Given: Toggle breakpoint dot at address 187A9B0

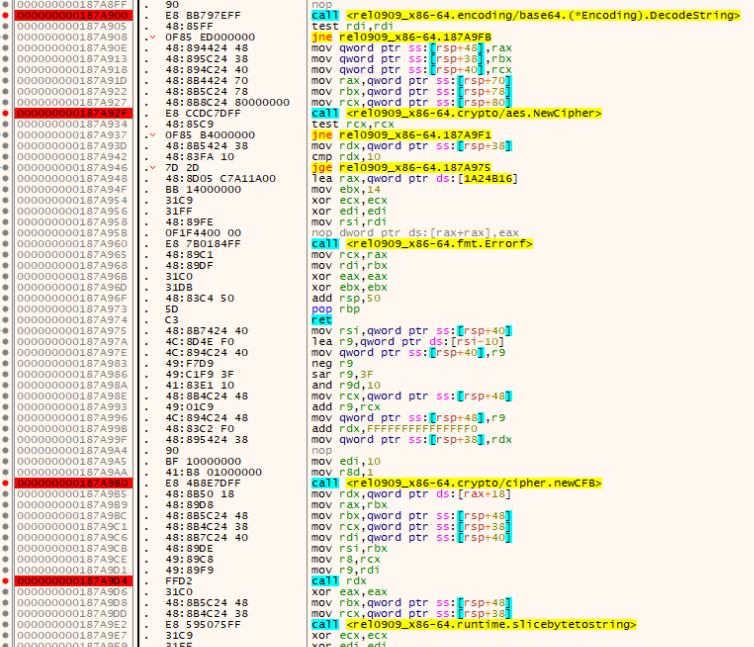Looking at the screenshot, I should [x=5, y=483].
